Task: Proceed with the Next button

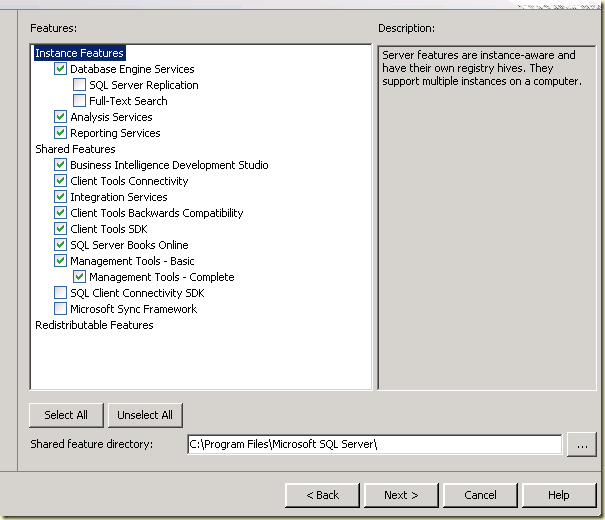Action: click(401, 495)
